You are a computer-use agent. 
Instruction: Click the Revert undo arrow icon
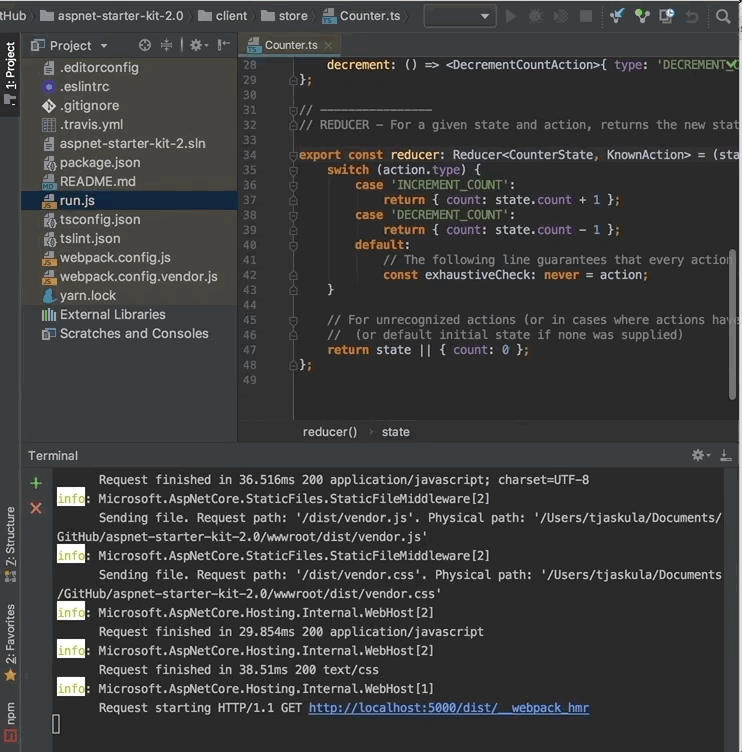pyautogui.click(x=692, y=17)
